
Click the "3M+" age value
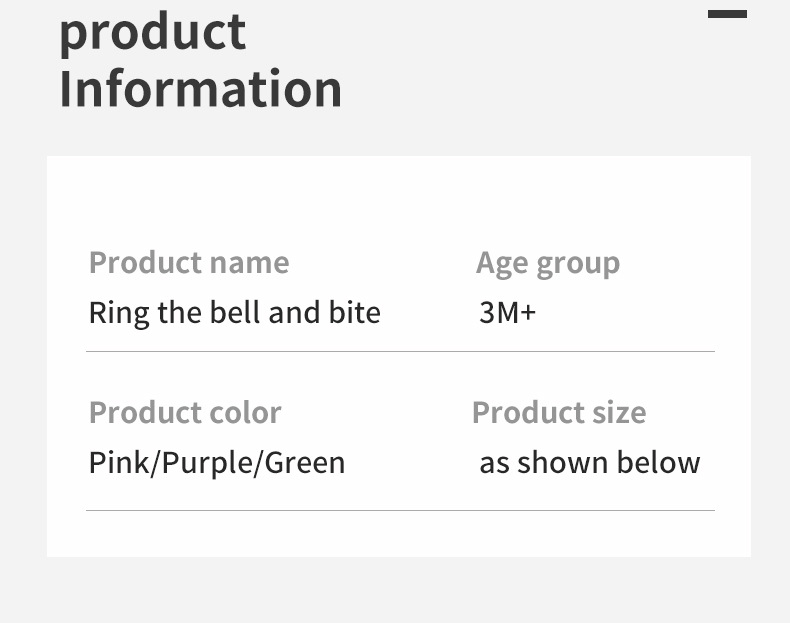point(508,313)
